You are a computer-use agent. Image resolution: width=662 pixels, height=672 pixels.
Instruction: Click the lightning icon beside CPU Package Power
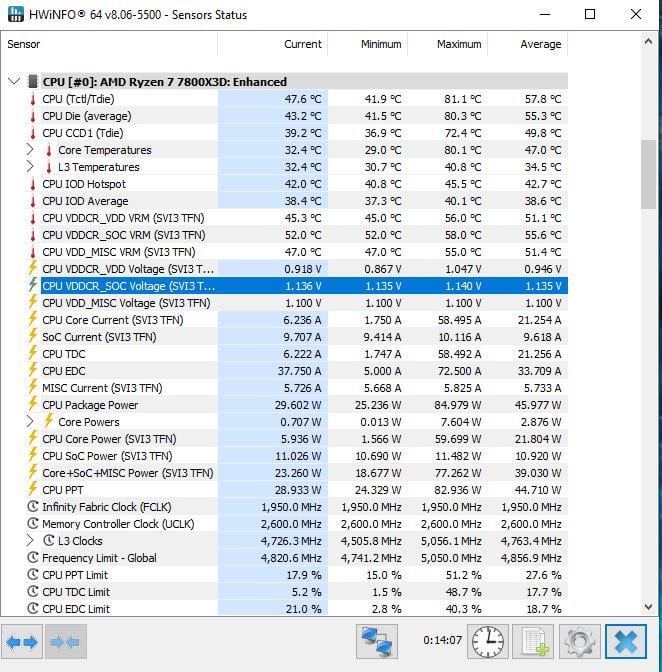[x=33, y=404]
